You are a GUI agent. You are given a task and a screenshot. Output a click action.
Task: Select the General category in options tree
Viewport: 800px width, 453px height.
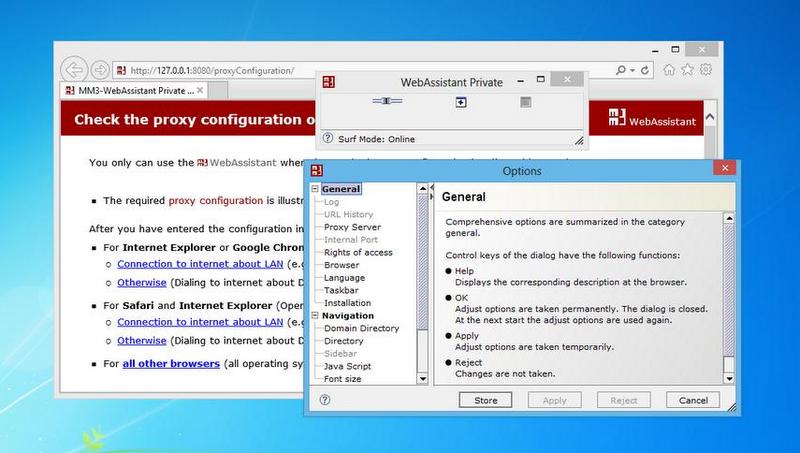[x=341, y=189]
